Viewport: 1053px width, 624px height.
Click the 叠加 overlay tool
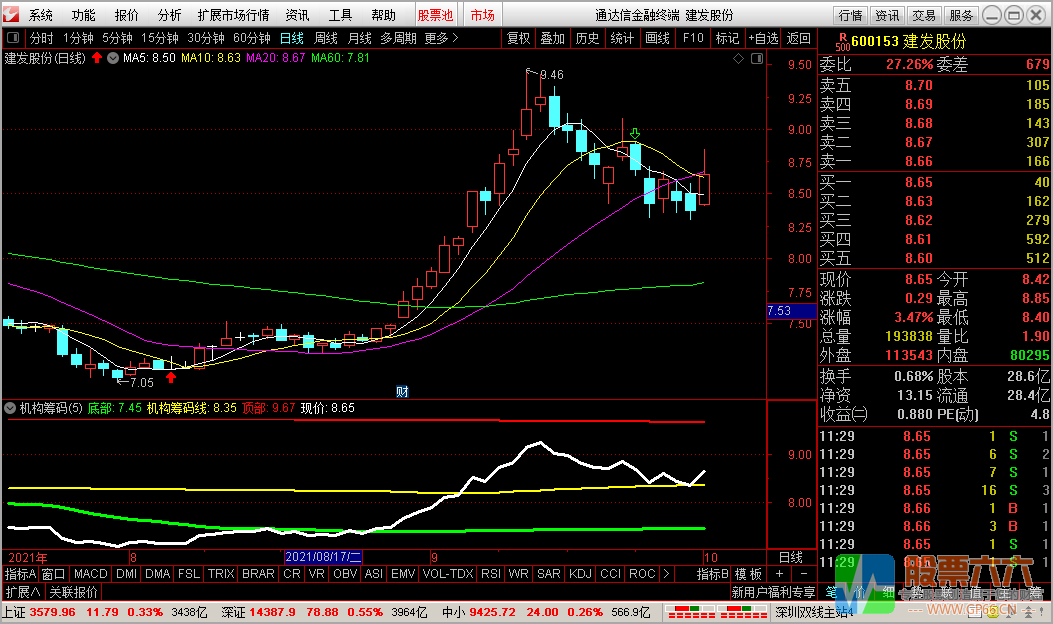tap(553, 38)
